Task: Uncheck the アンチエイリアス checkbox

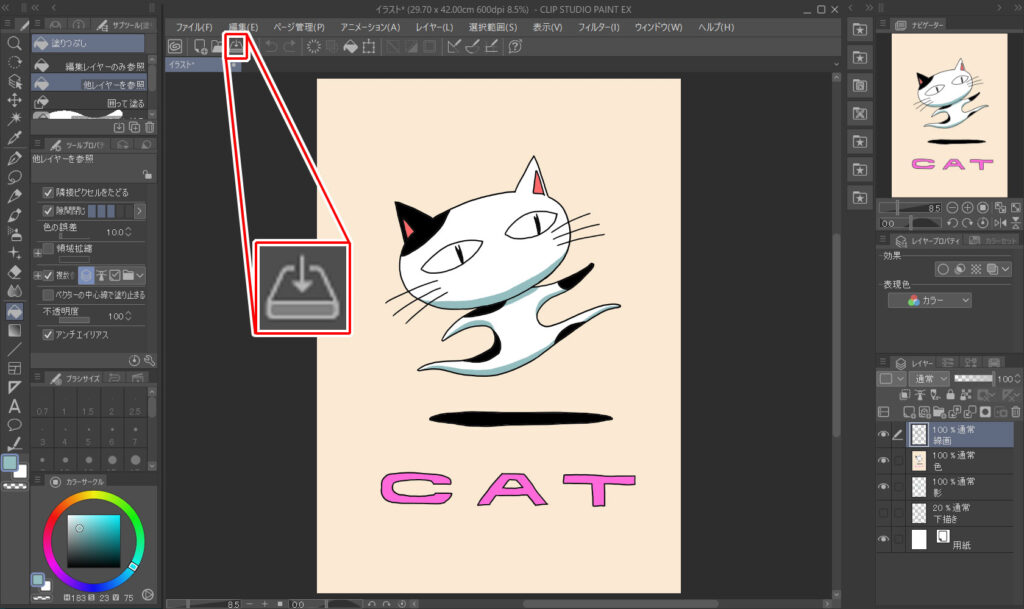Action: tap(48, 334)
